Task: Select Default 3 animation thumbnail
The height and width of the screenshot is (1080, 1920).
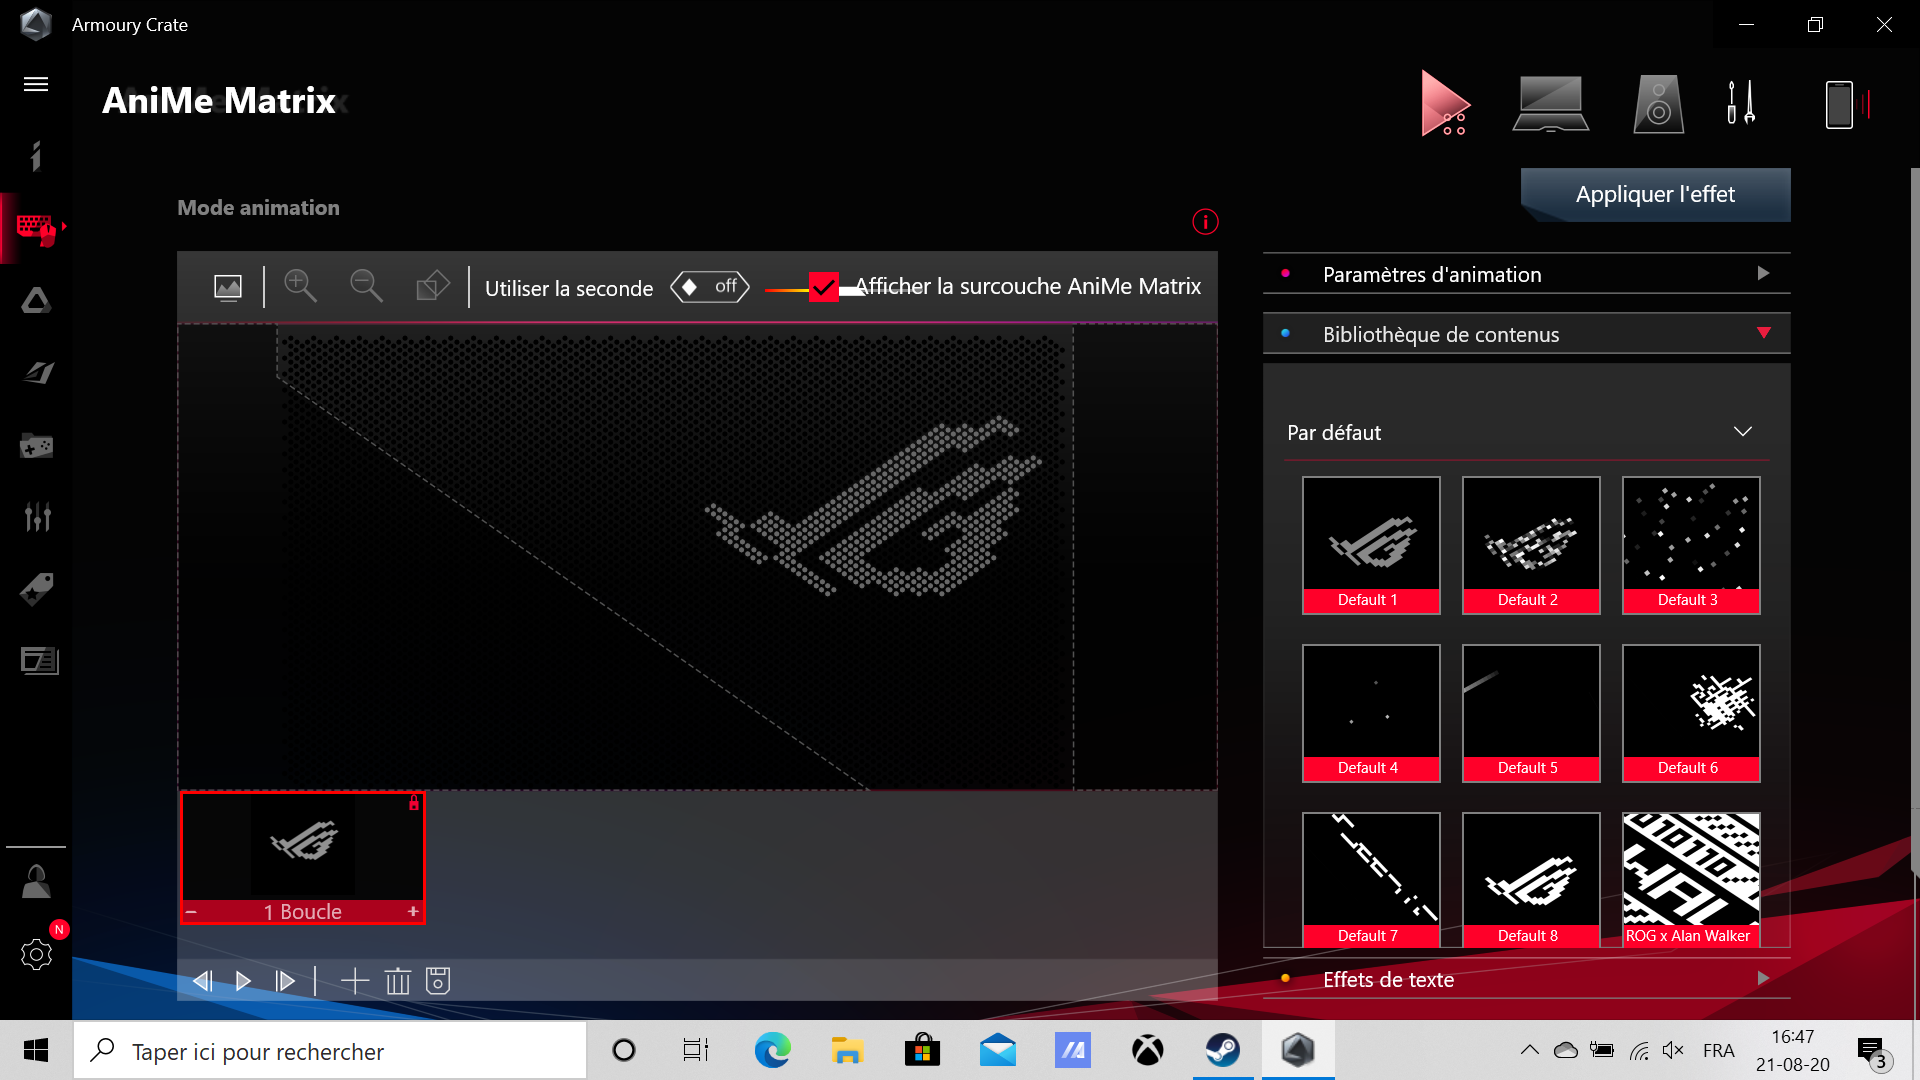Action: 1691,545
